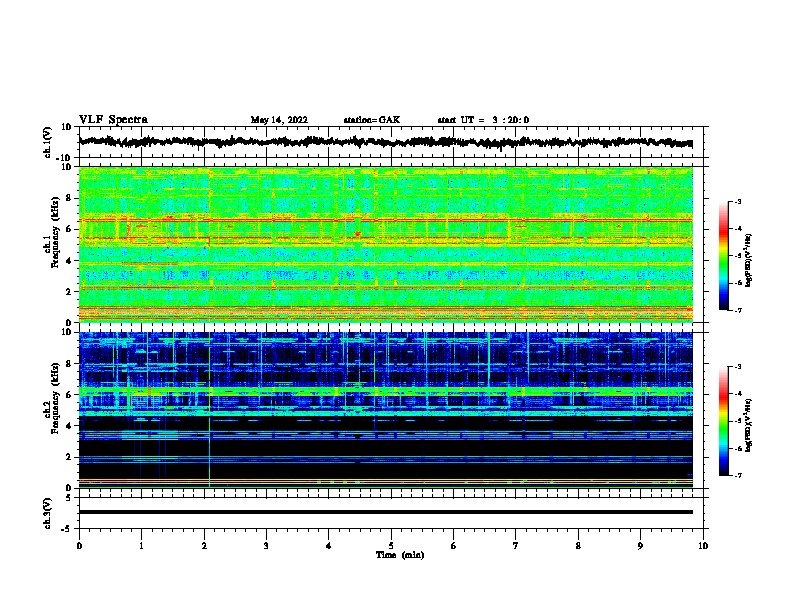Select the date text "May 14, 2022"
The height and width of the screenshot is (612, 792).
pos(279,120)
